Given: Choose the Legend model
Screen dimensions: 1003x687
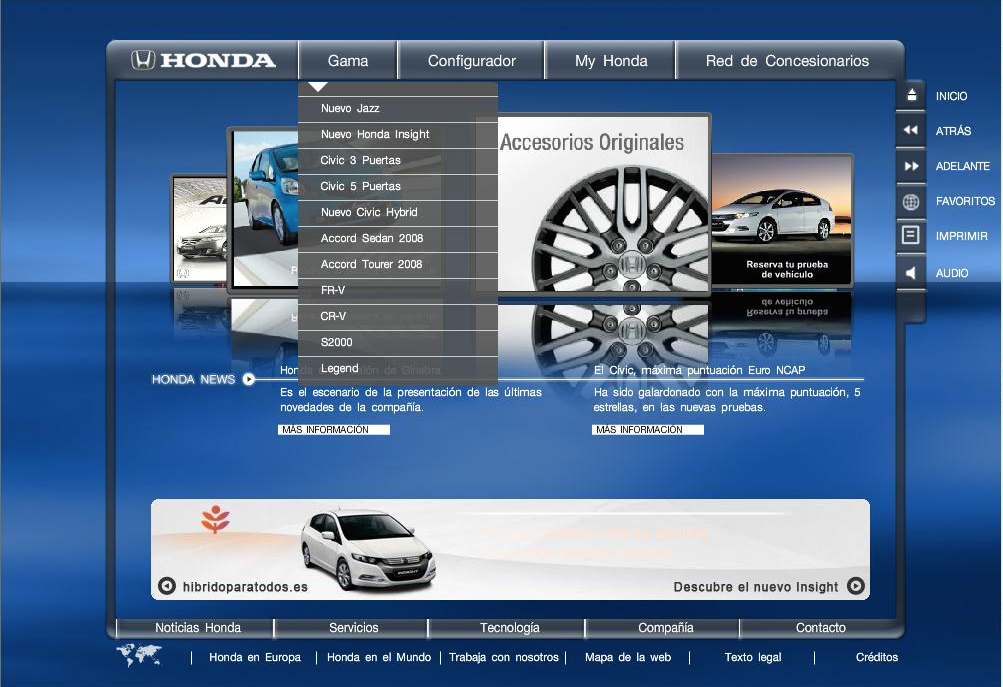Looking at the screenshot, I should (x=398, y=369).
